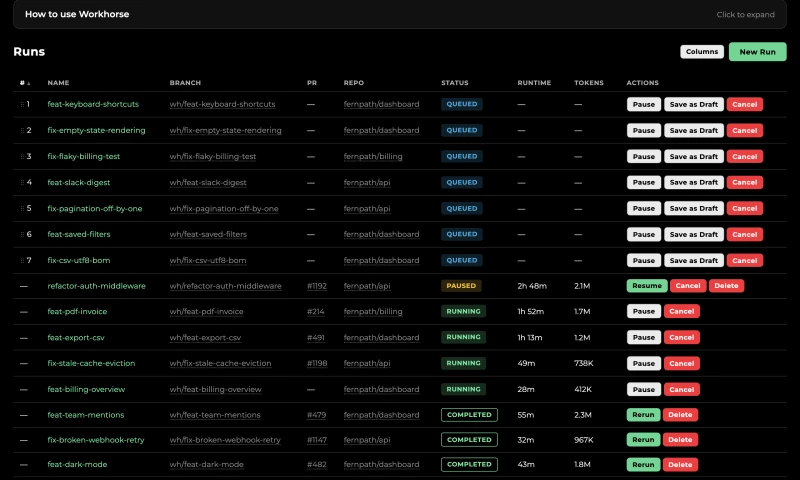Pause the feat-keyboard-shortcuts run
Image resolution: width=800 pixels, height=480 pixels.
(643, 104)
